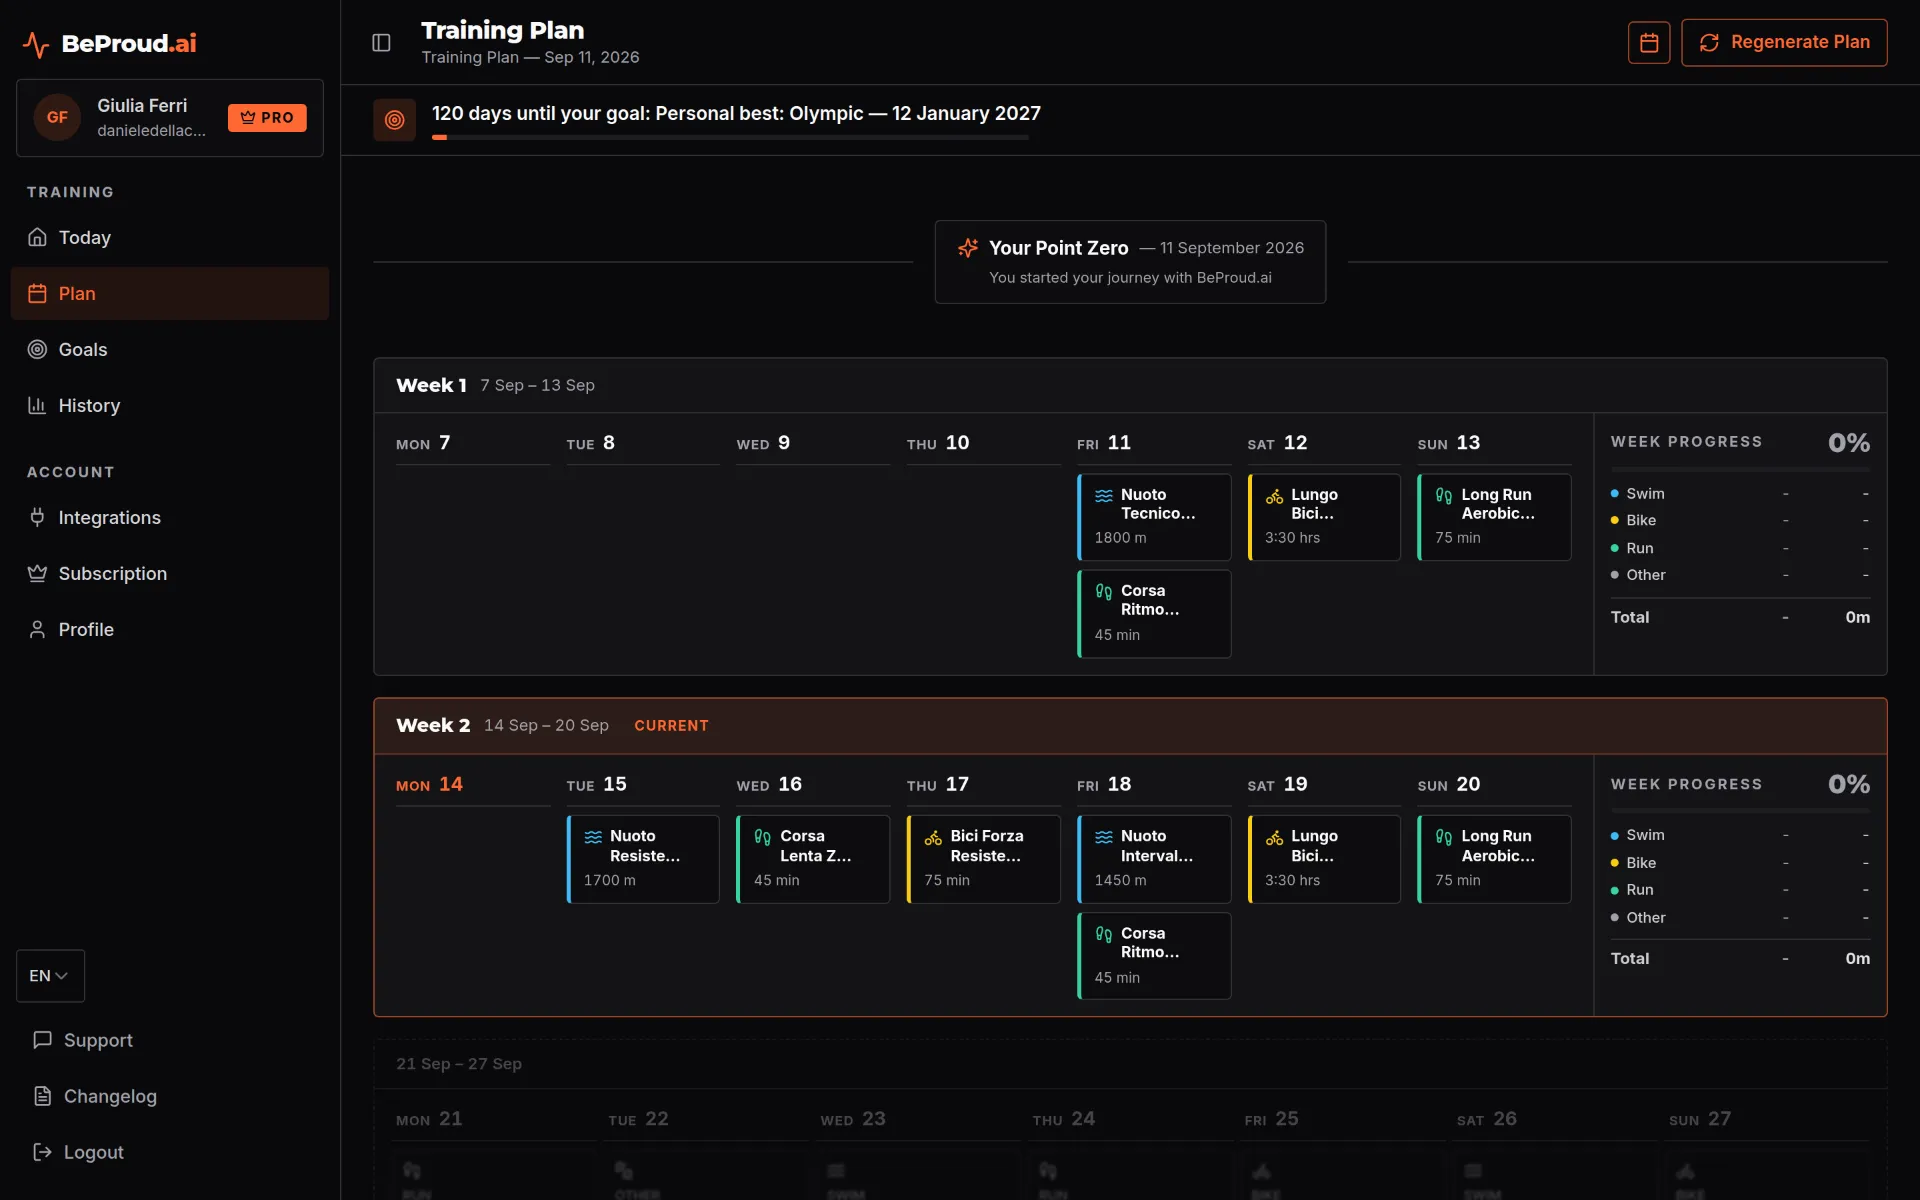Open Saturday 12 Lungo Bici workout
The image size is (1920, 1200).
[x=1324, y=516]
